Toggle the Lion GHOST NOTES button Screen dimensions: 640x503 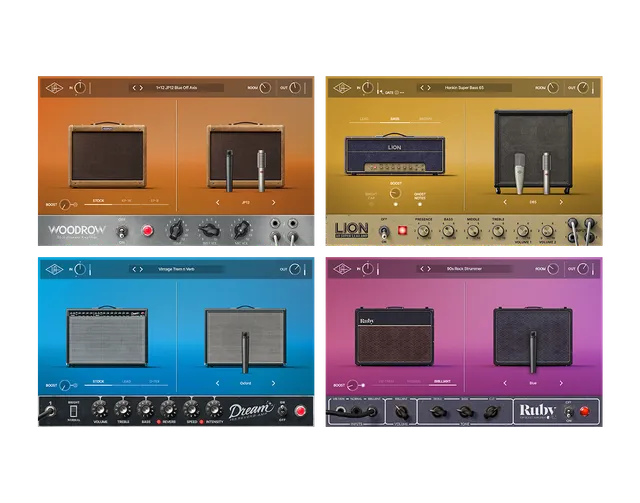[x=420, y=204]
